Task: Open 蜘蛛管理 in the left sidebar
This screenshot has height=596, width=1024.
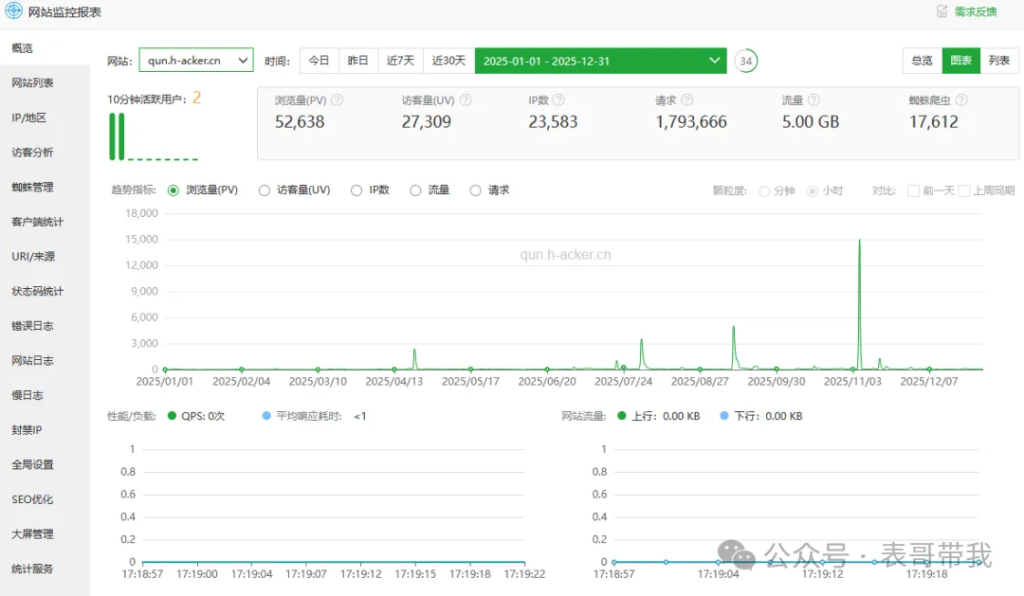Action: point(33,187)
